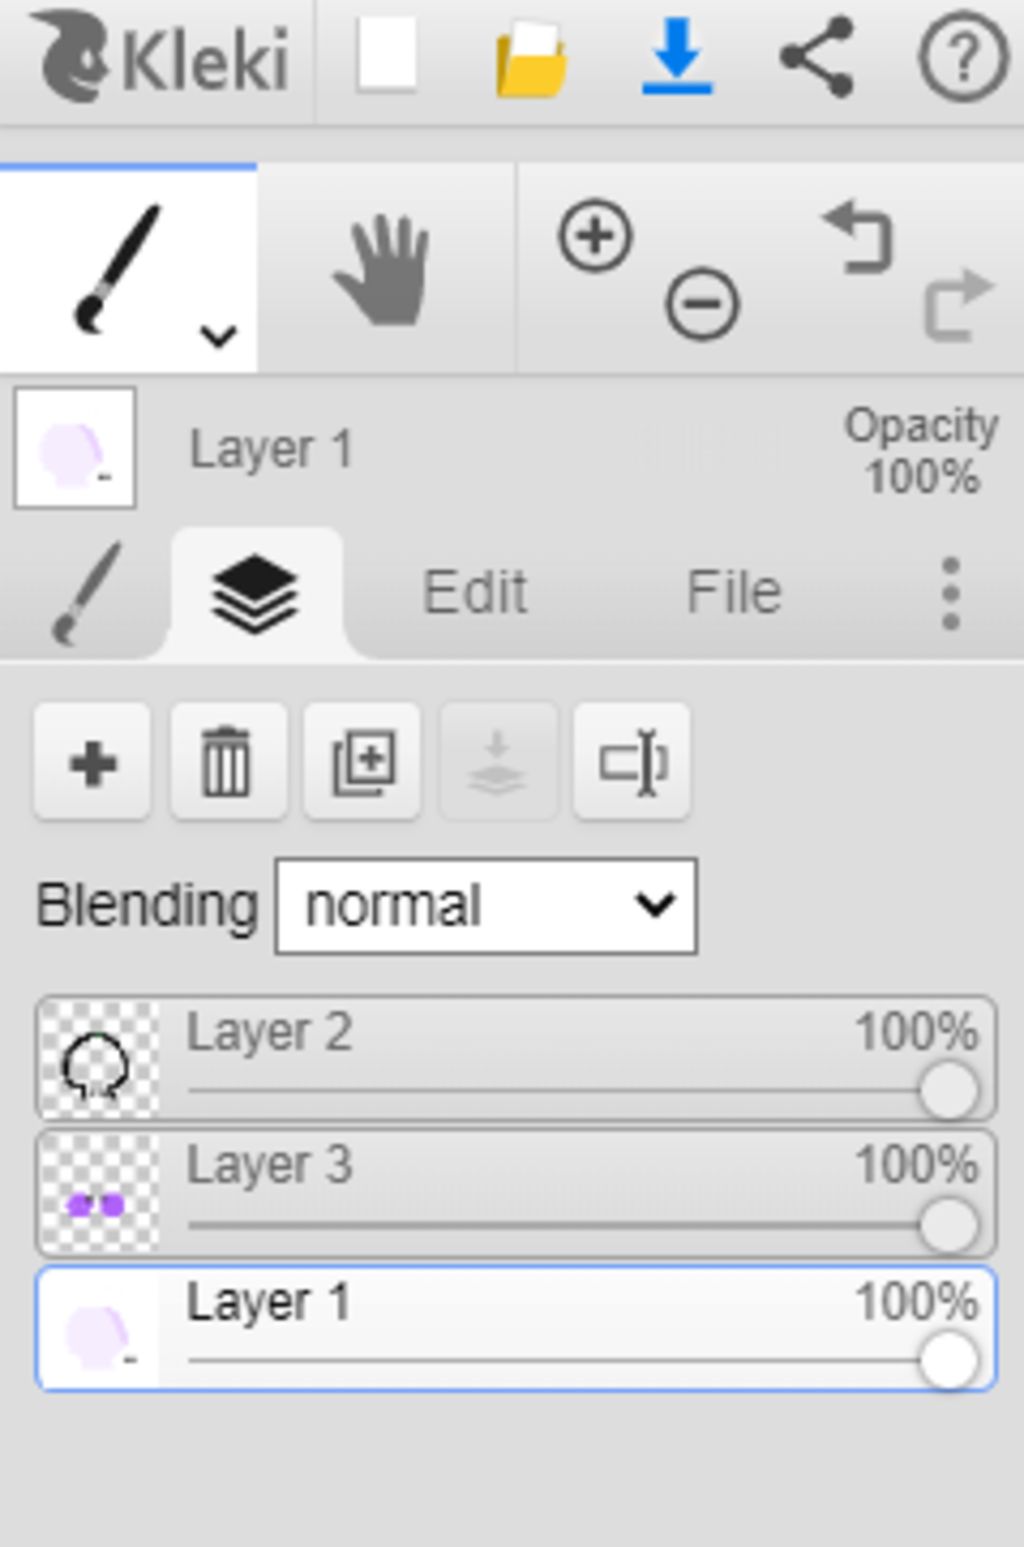The image size is (1024, 1547).
Task: Open the Blending mode dropdown
Action: [x=486, y=906]
